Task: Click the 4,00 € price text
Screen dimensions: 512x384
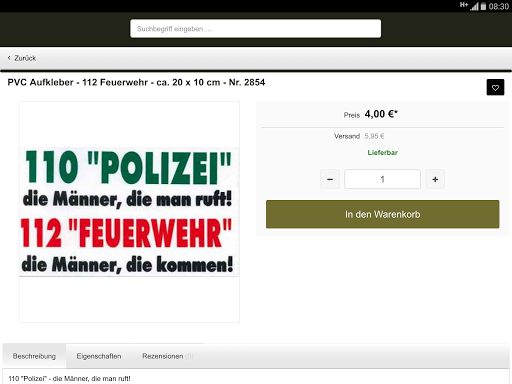Action: tap(381, 114)
